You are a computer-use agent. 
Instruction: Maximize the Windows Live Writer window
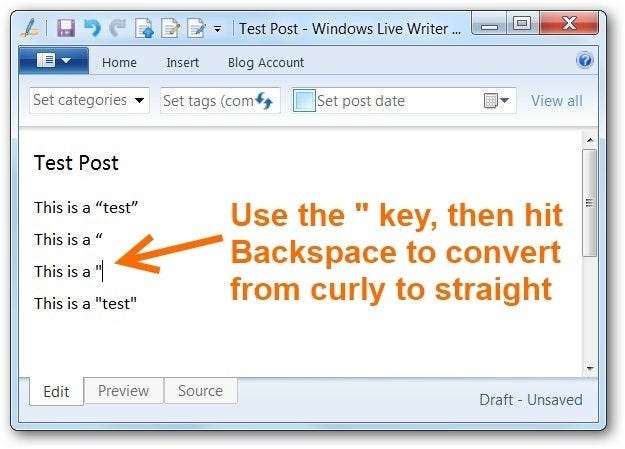click(x=523, y=23)
